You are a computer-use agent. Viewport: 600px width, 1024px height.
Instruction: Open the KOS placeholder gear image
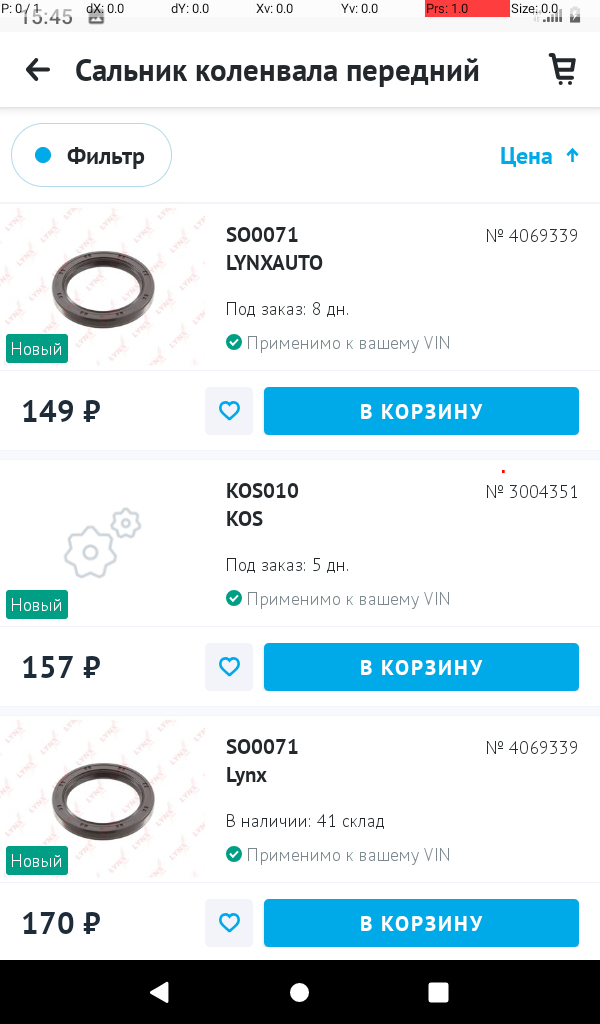pos(103,543)
